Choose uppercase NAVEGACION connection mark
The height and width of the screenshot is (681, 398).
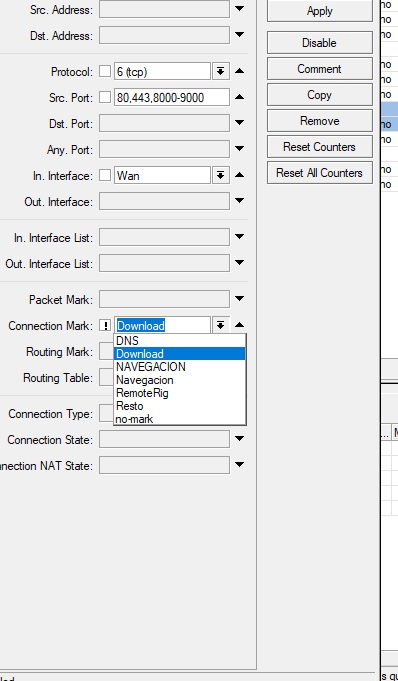tap(179, 367)
